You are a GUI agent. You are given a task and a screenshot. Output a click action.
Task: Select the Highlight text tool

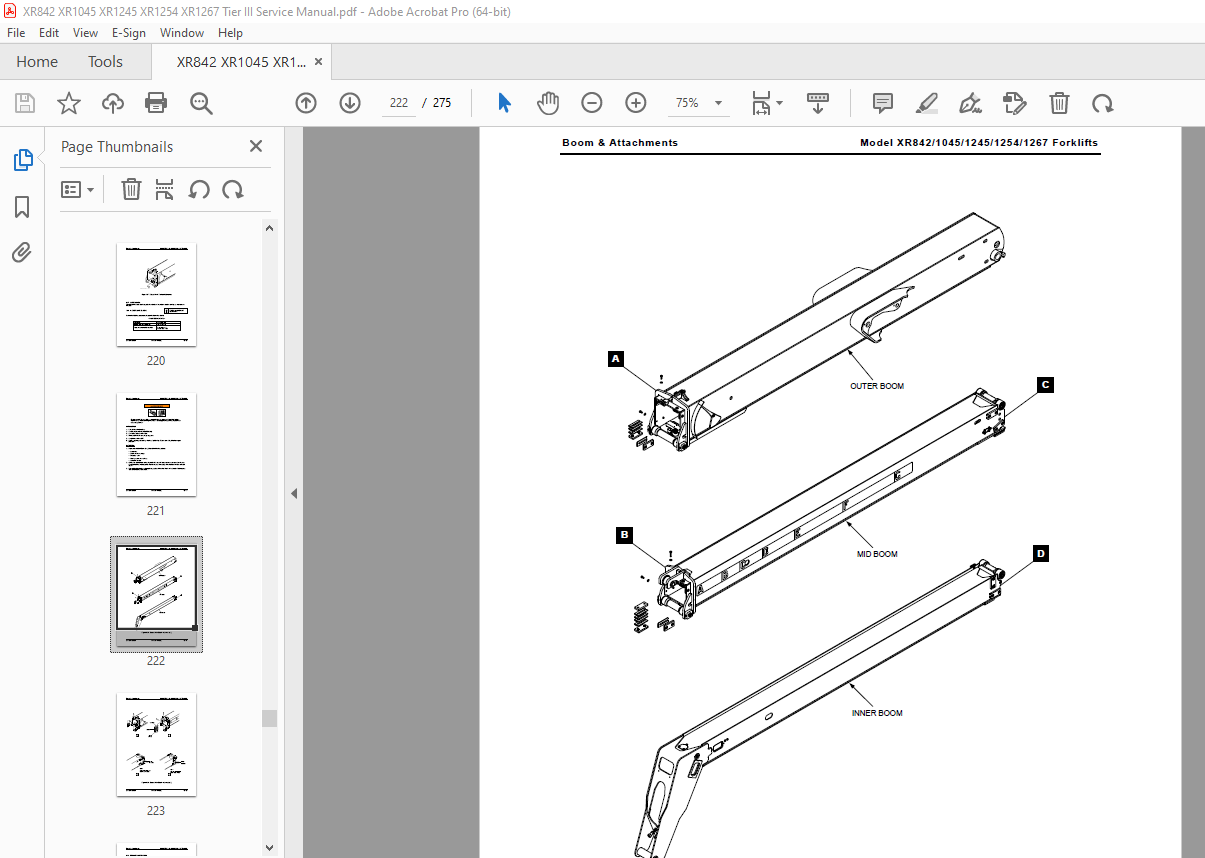(x=927, y=103)
